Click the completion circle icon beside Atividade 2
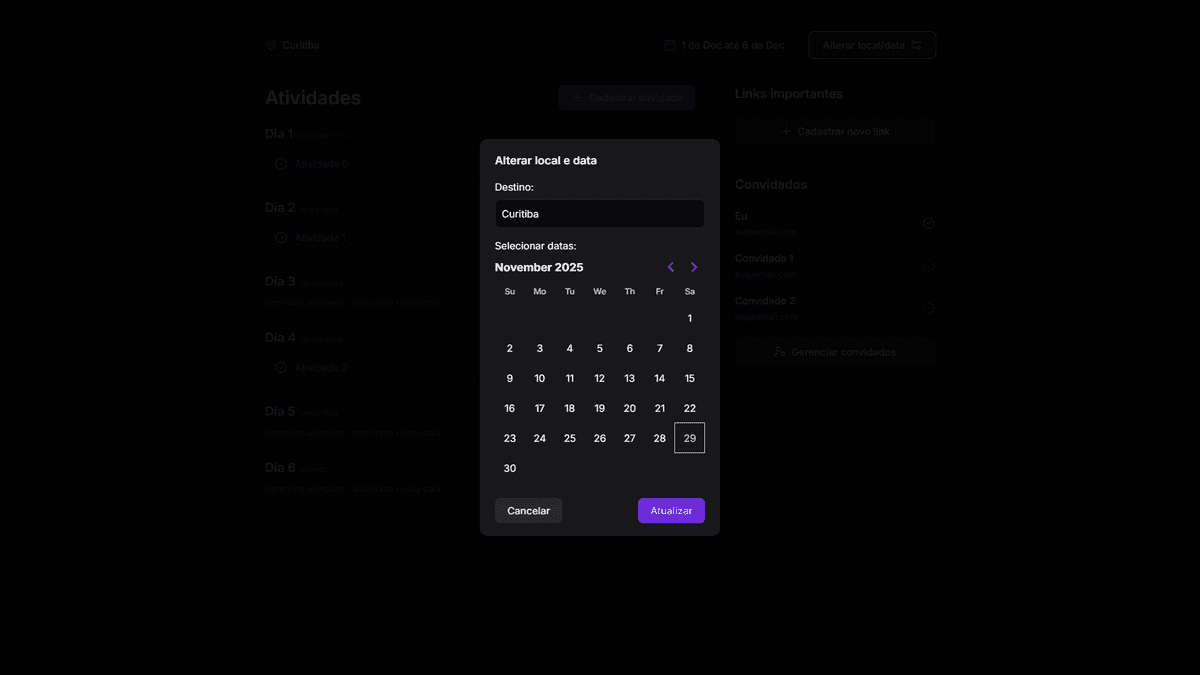 pyautogui.click(x=281, y=367)
